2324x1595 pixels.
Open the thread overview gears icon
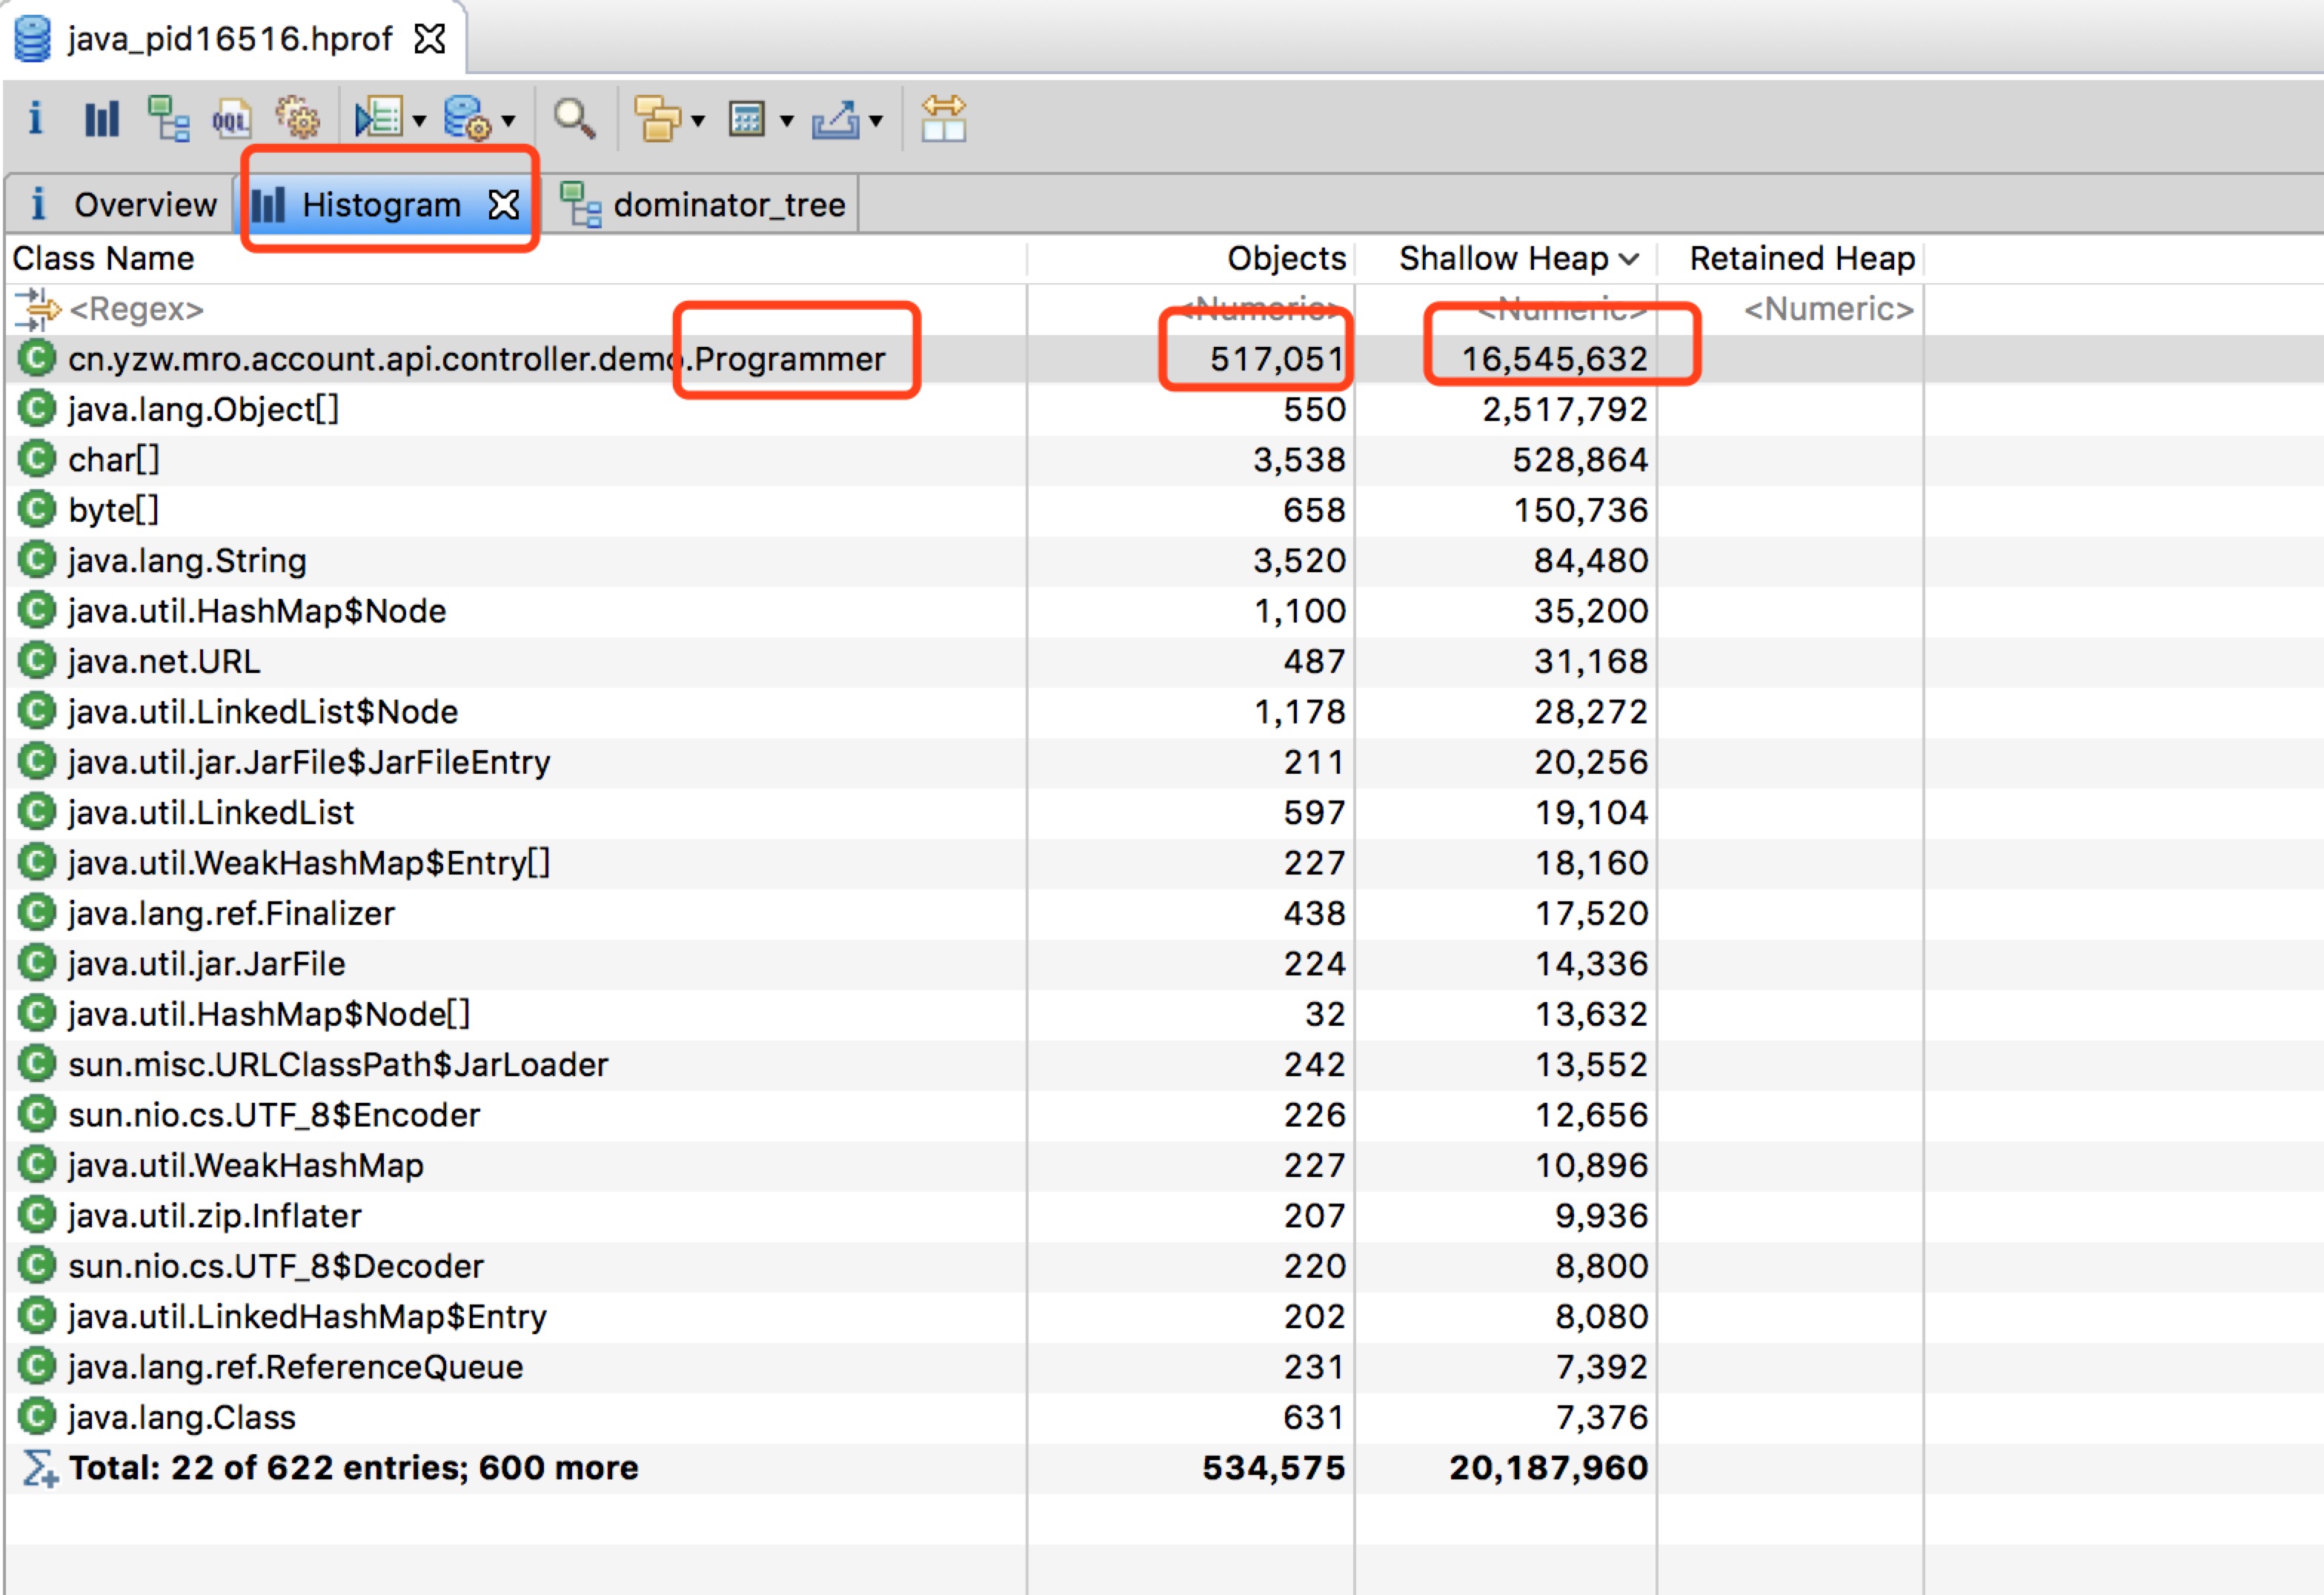point(298,119)
